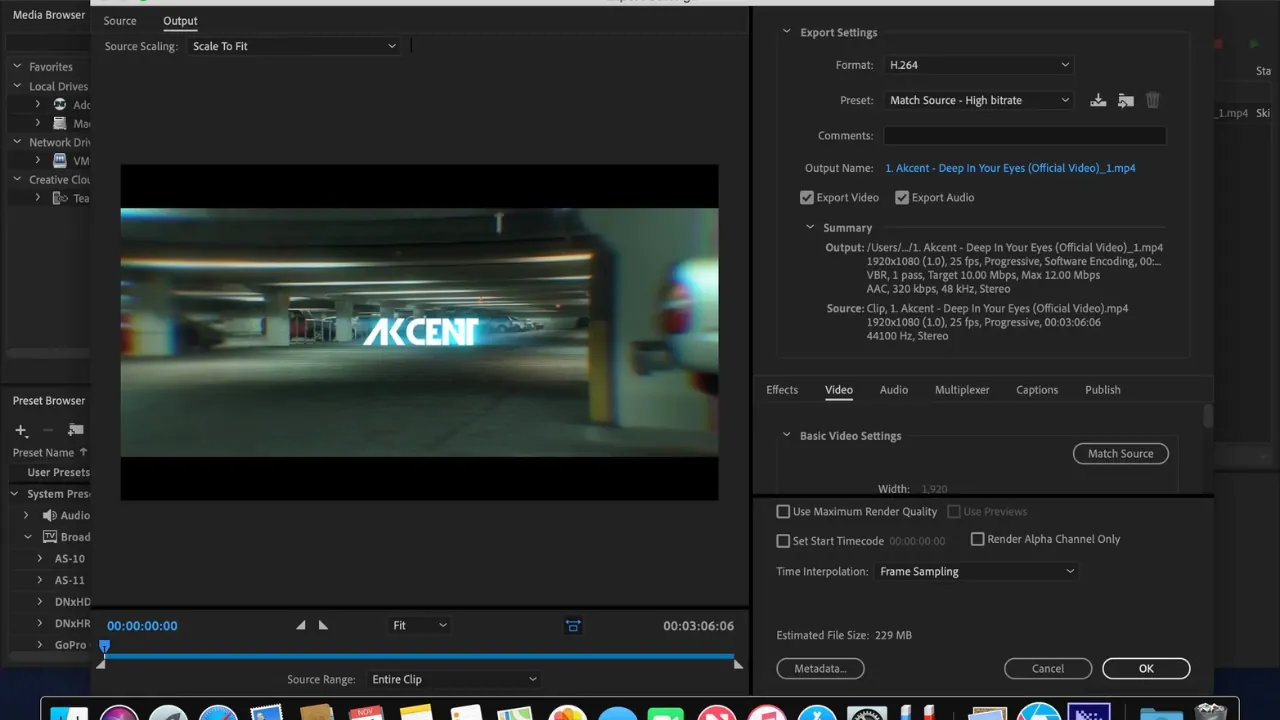Collapse the Summary section
Screen dimensions: 1280x720
click(810, 227)
